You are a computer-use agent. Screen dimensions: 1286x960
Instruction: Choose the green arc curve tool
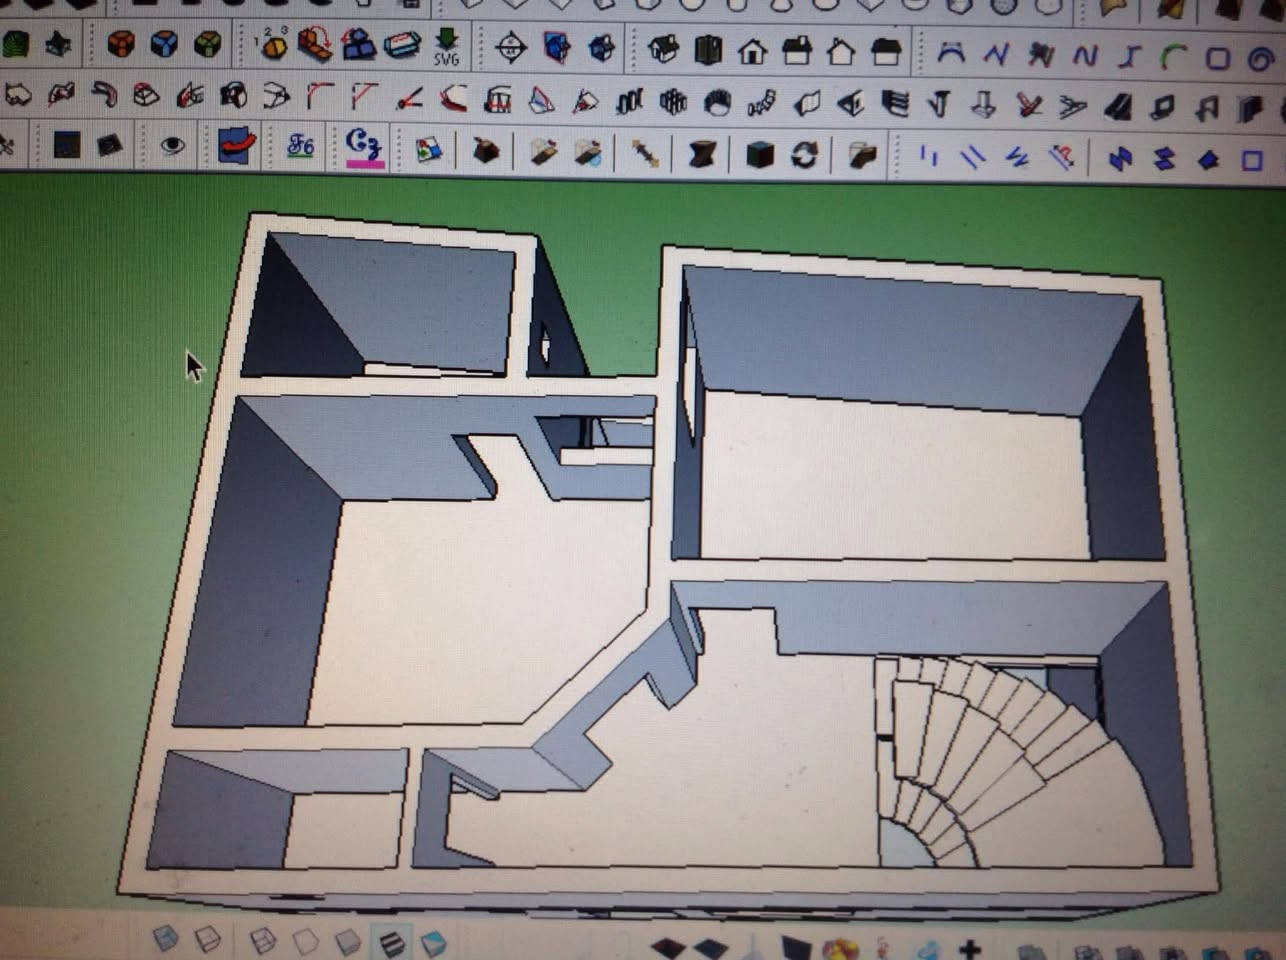pos(1172,57)
